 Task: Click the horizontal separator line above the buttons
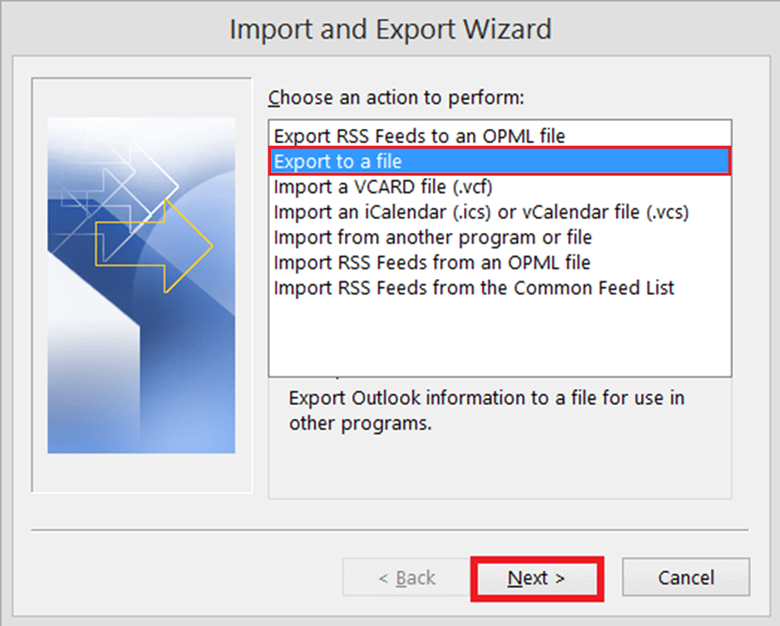pos(390,530)
